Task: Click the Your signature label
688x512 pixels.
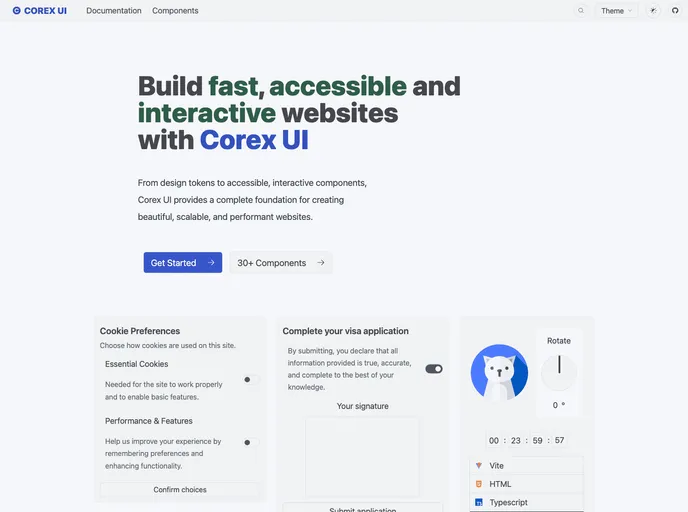Action: tap(362, 406)
